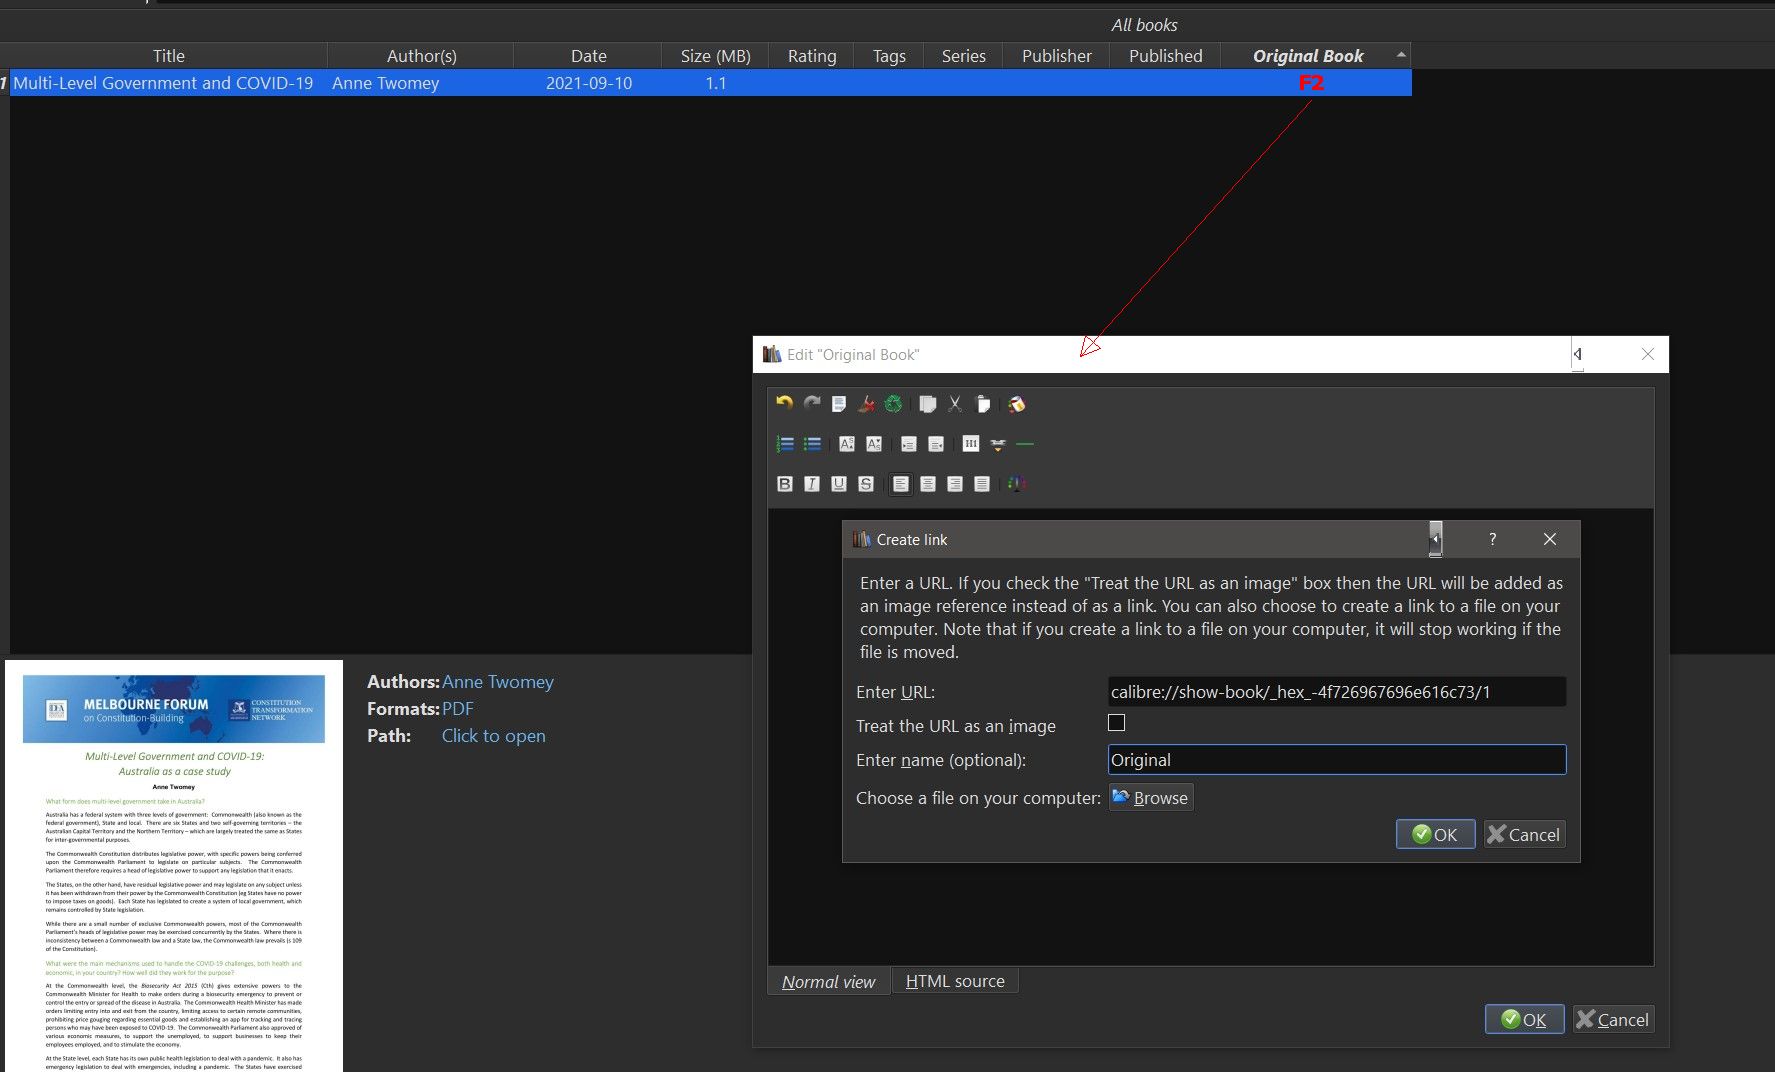Click the Select all page icon

tap(839, 404)
